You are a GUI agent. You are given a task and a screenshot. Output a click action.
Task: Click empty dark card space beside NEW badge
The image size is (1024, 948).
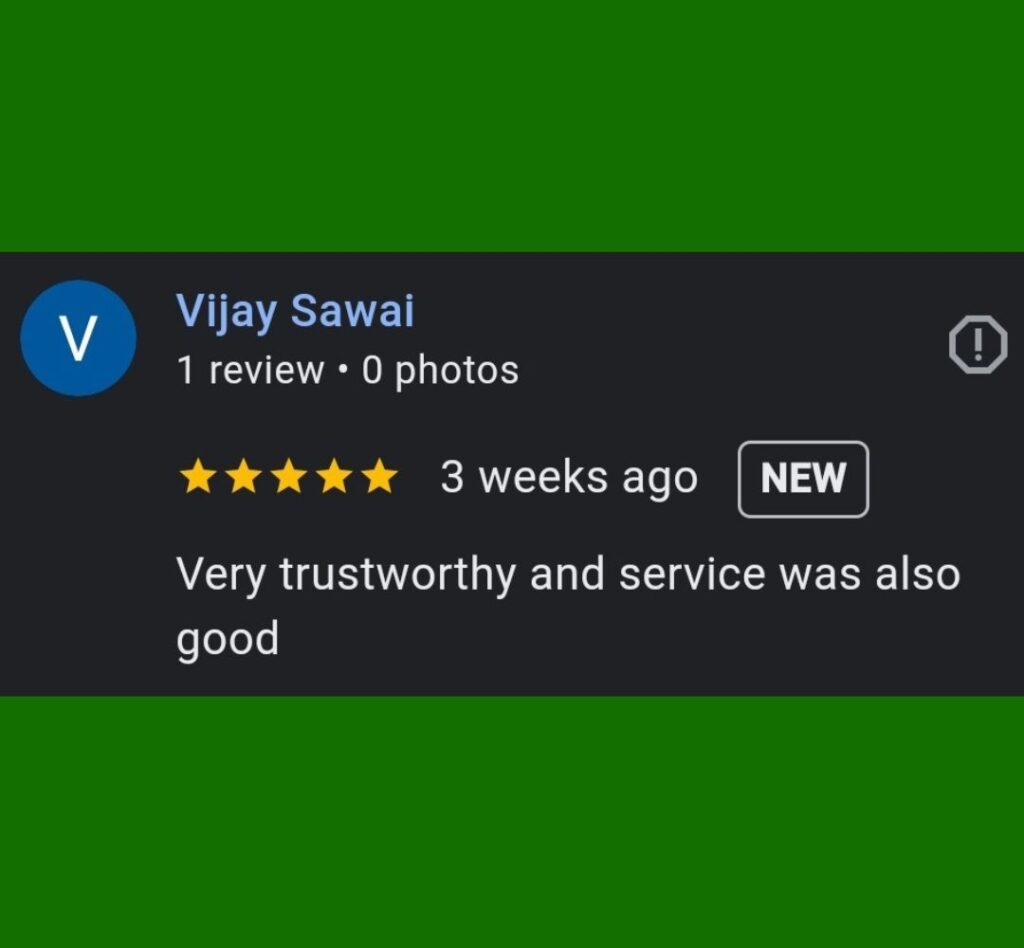tap(944, 479)
